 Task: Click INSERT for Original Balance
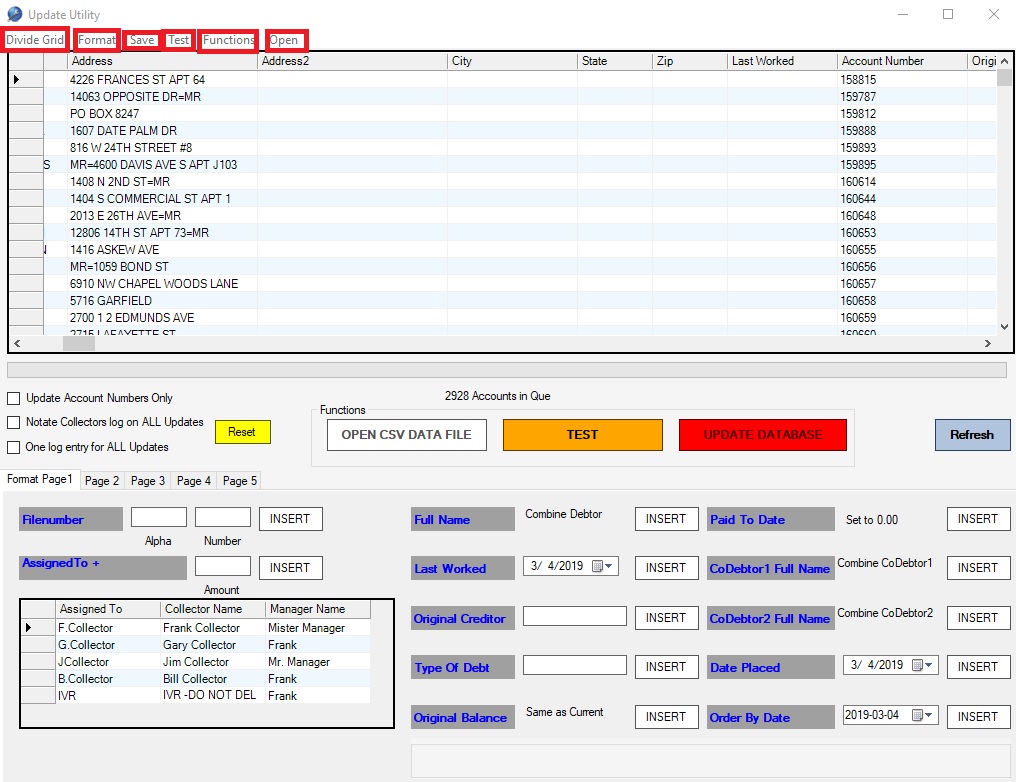click(666, 717)
